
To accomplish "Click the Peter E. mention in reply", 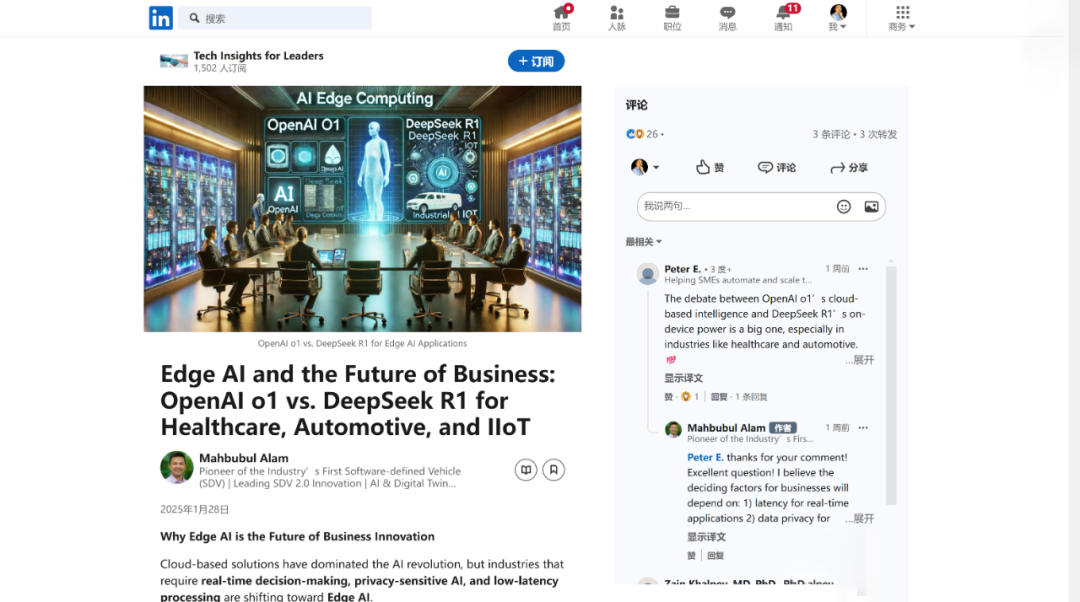I will pyautogui.click(x=705, y=457).
